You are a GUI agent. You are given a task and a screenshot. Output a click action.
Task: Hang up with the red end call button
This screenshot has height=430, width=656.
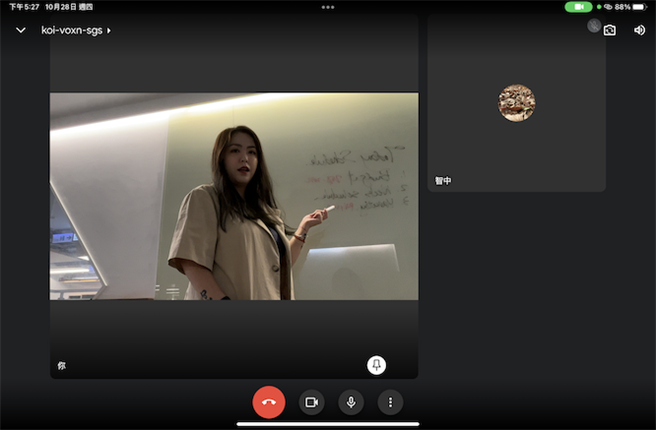click(269, 402)
